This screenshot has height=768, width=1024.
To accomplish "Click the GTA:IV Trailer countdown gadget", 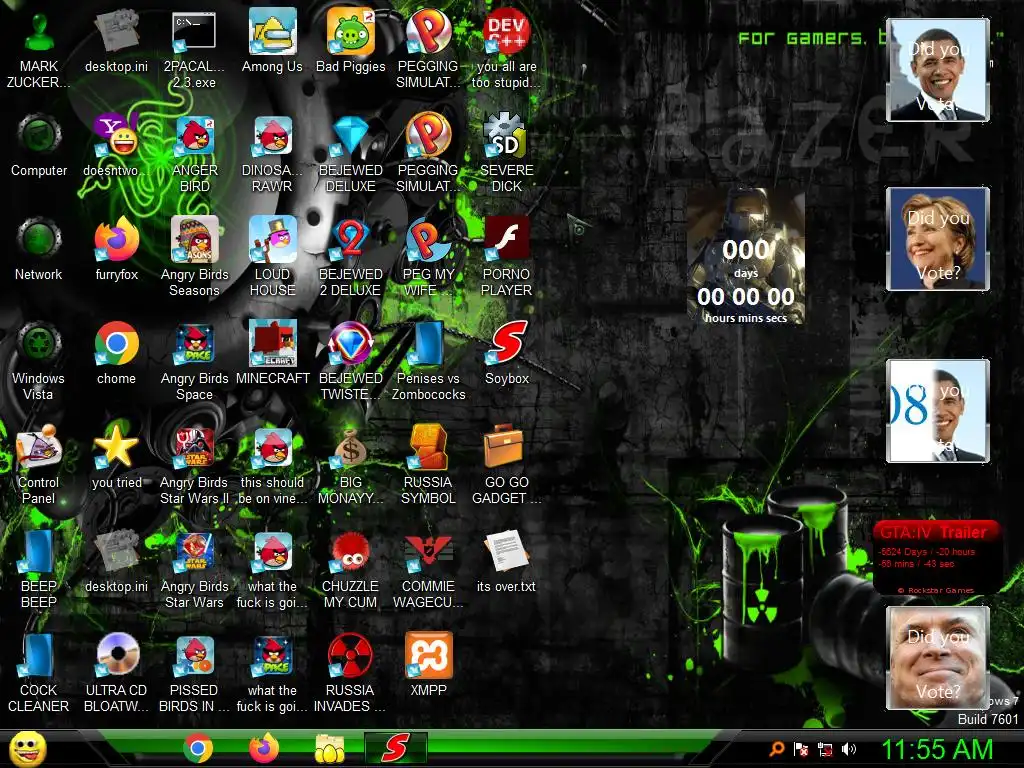I will point(938,557).
